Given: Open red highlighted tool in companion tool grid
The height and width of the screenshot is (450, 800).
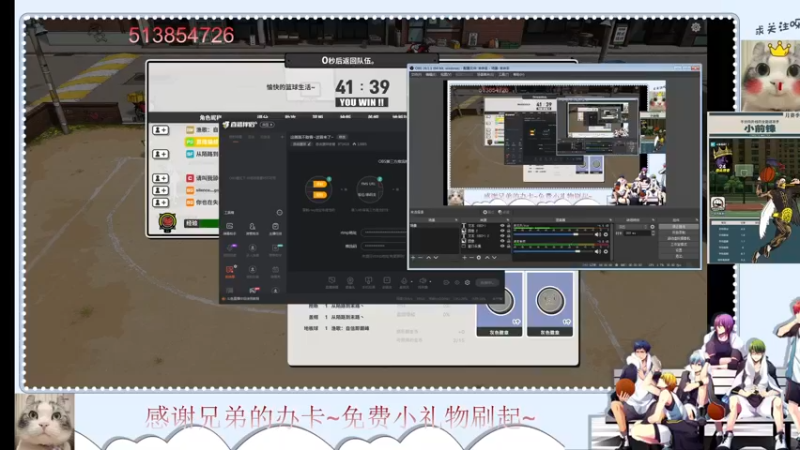Looking at the screenshot, I should coord(230,271).
